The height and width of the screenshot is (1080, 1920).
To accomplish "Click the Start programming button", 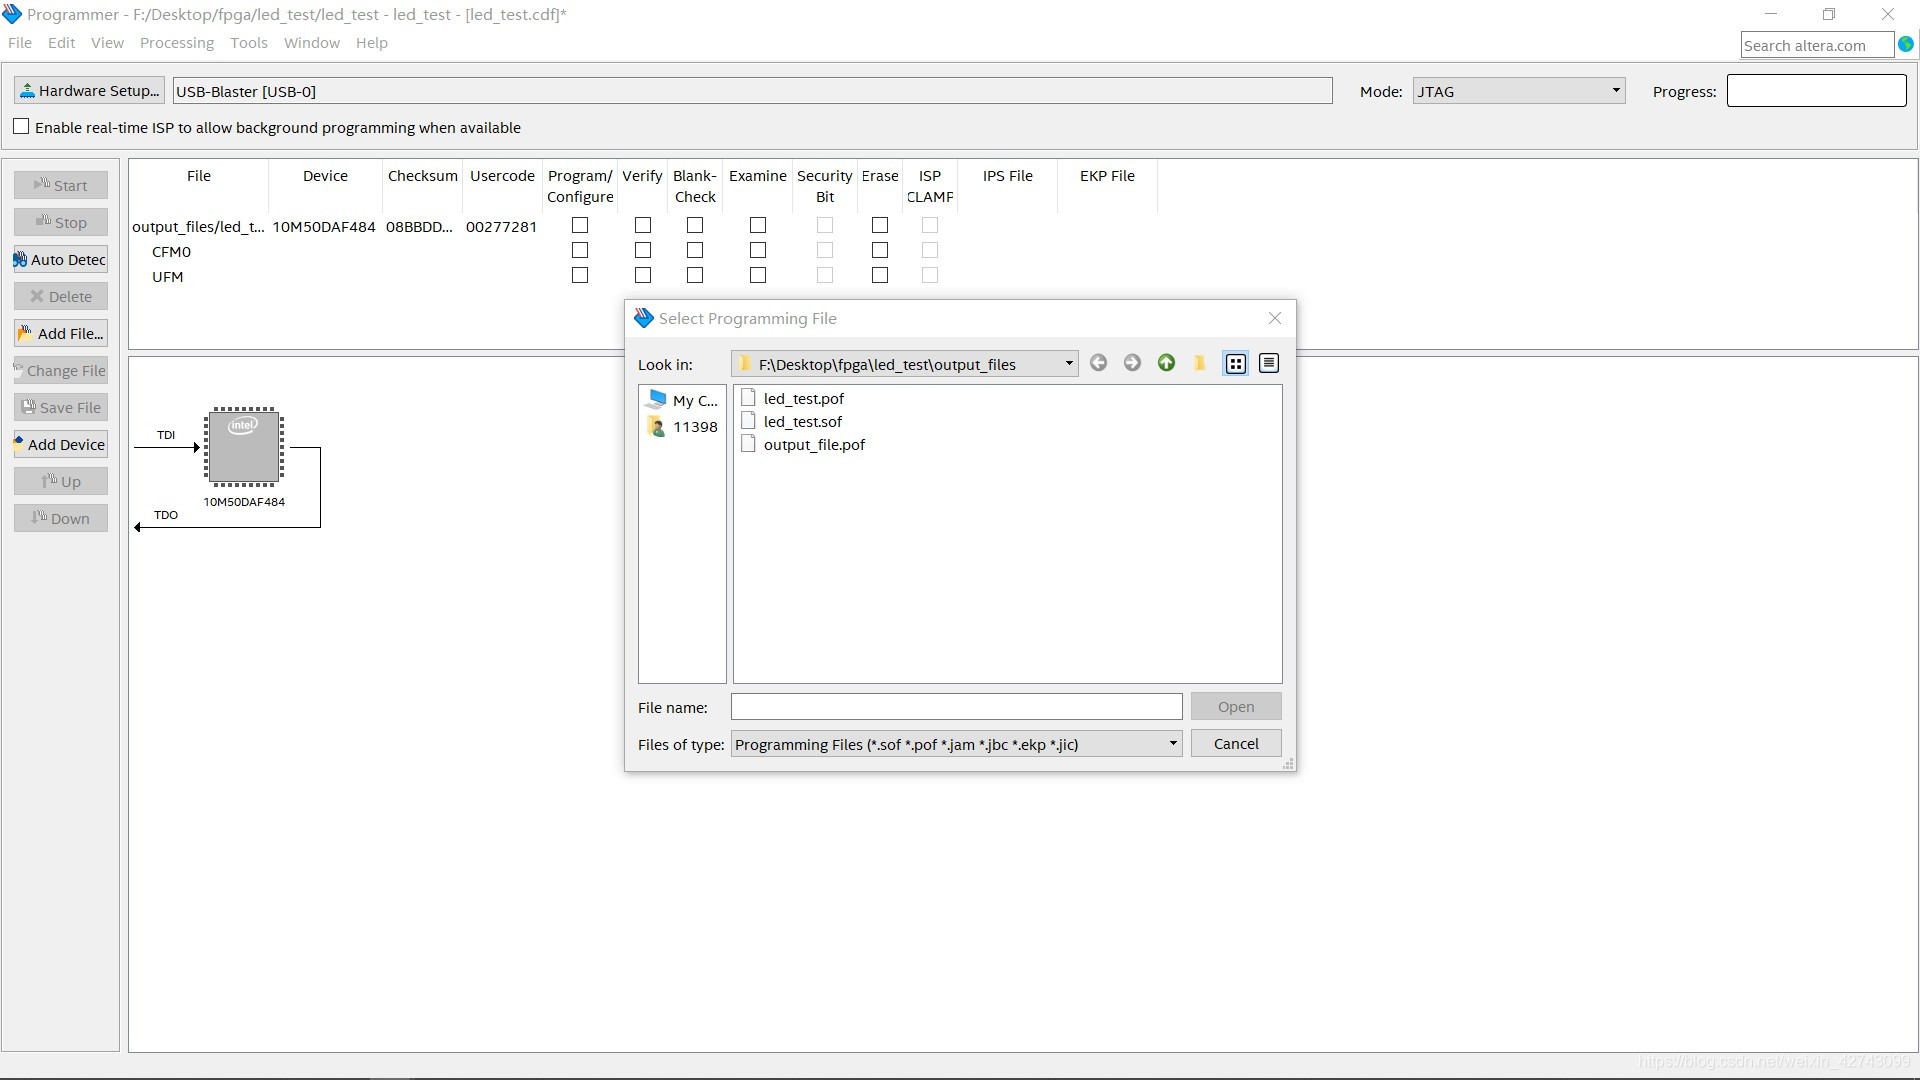I will [61, 185].
